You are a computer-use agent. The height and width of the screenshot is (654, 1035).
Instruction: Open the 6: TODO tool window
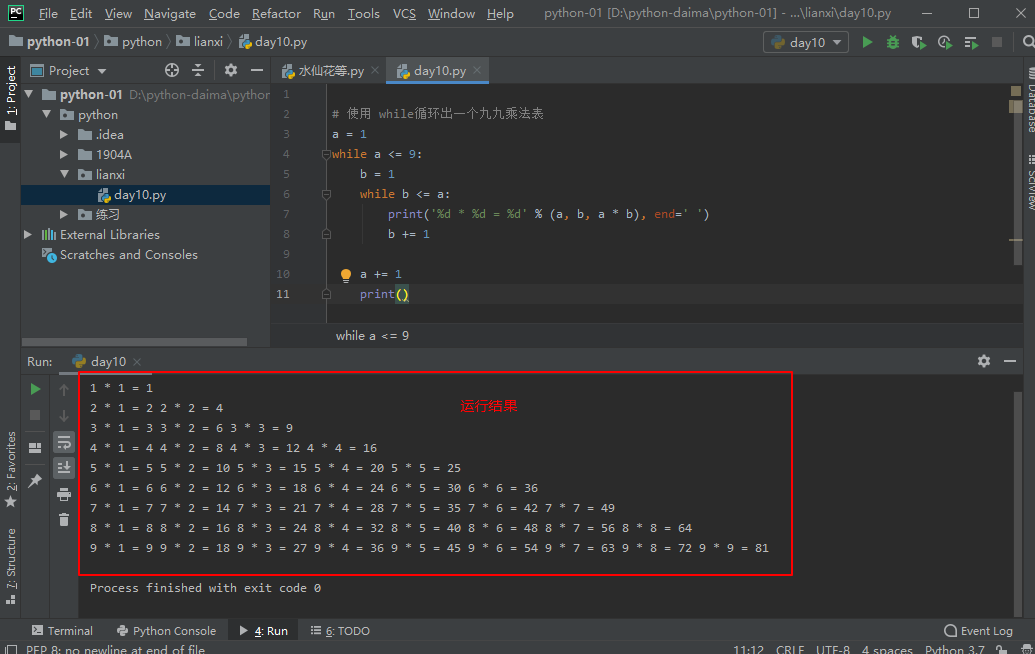(340, 631)
